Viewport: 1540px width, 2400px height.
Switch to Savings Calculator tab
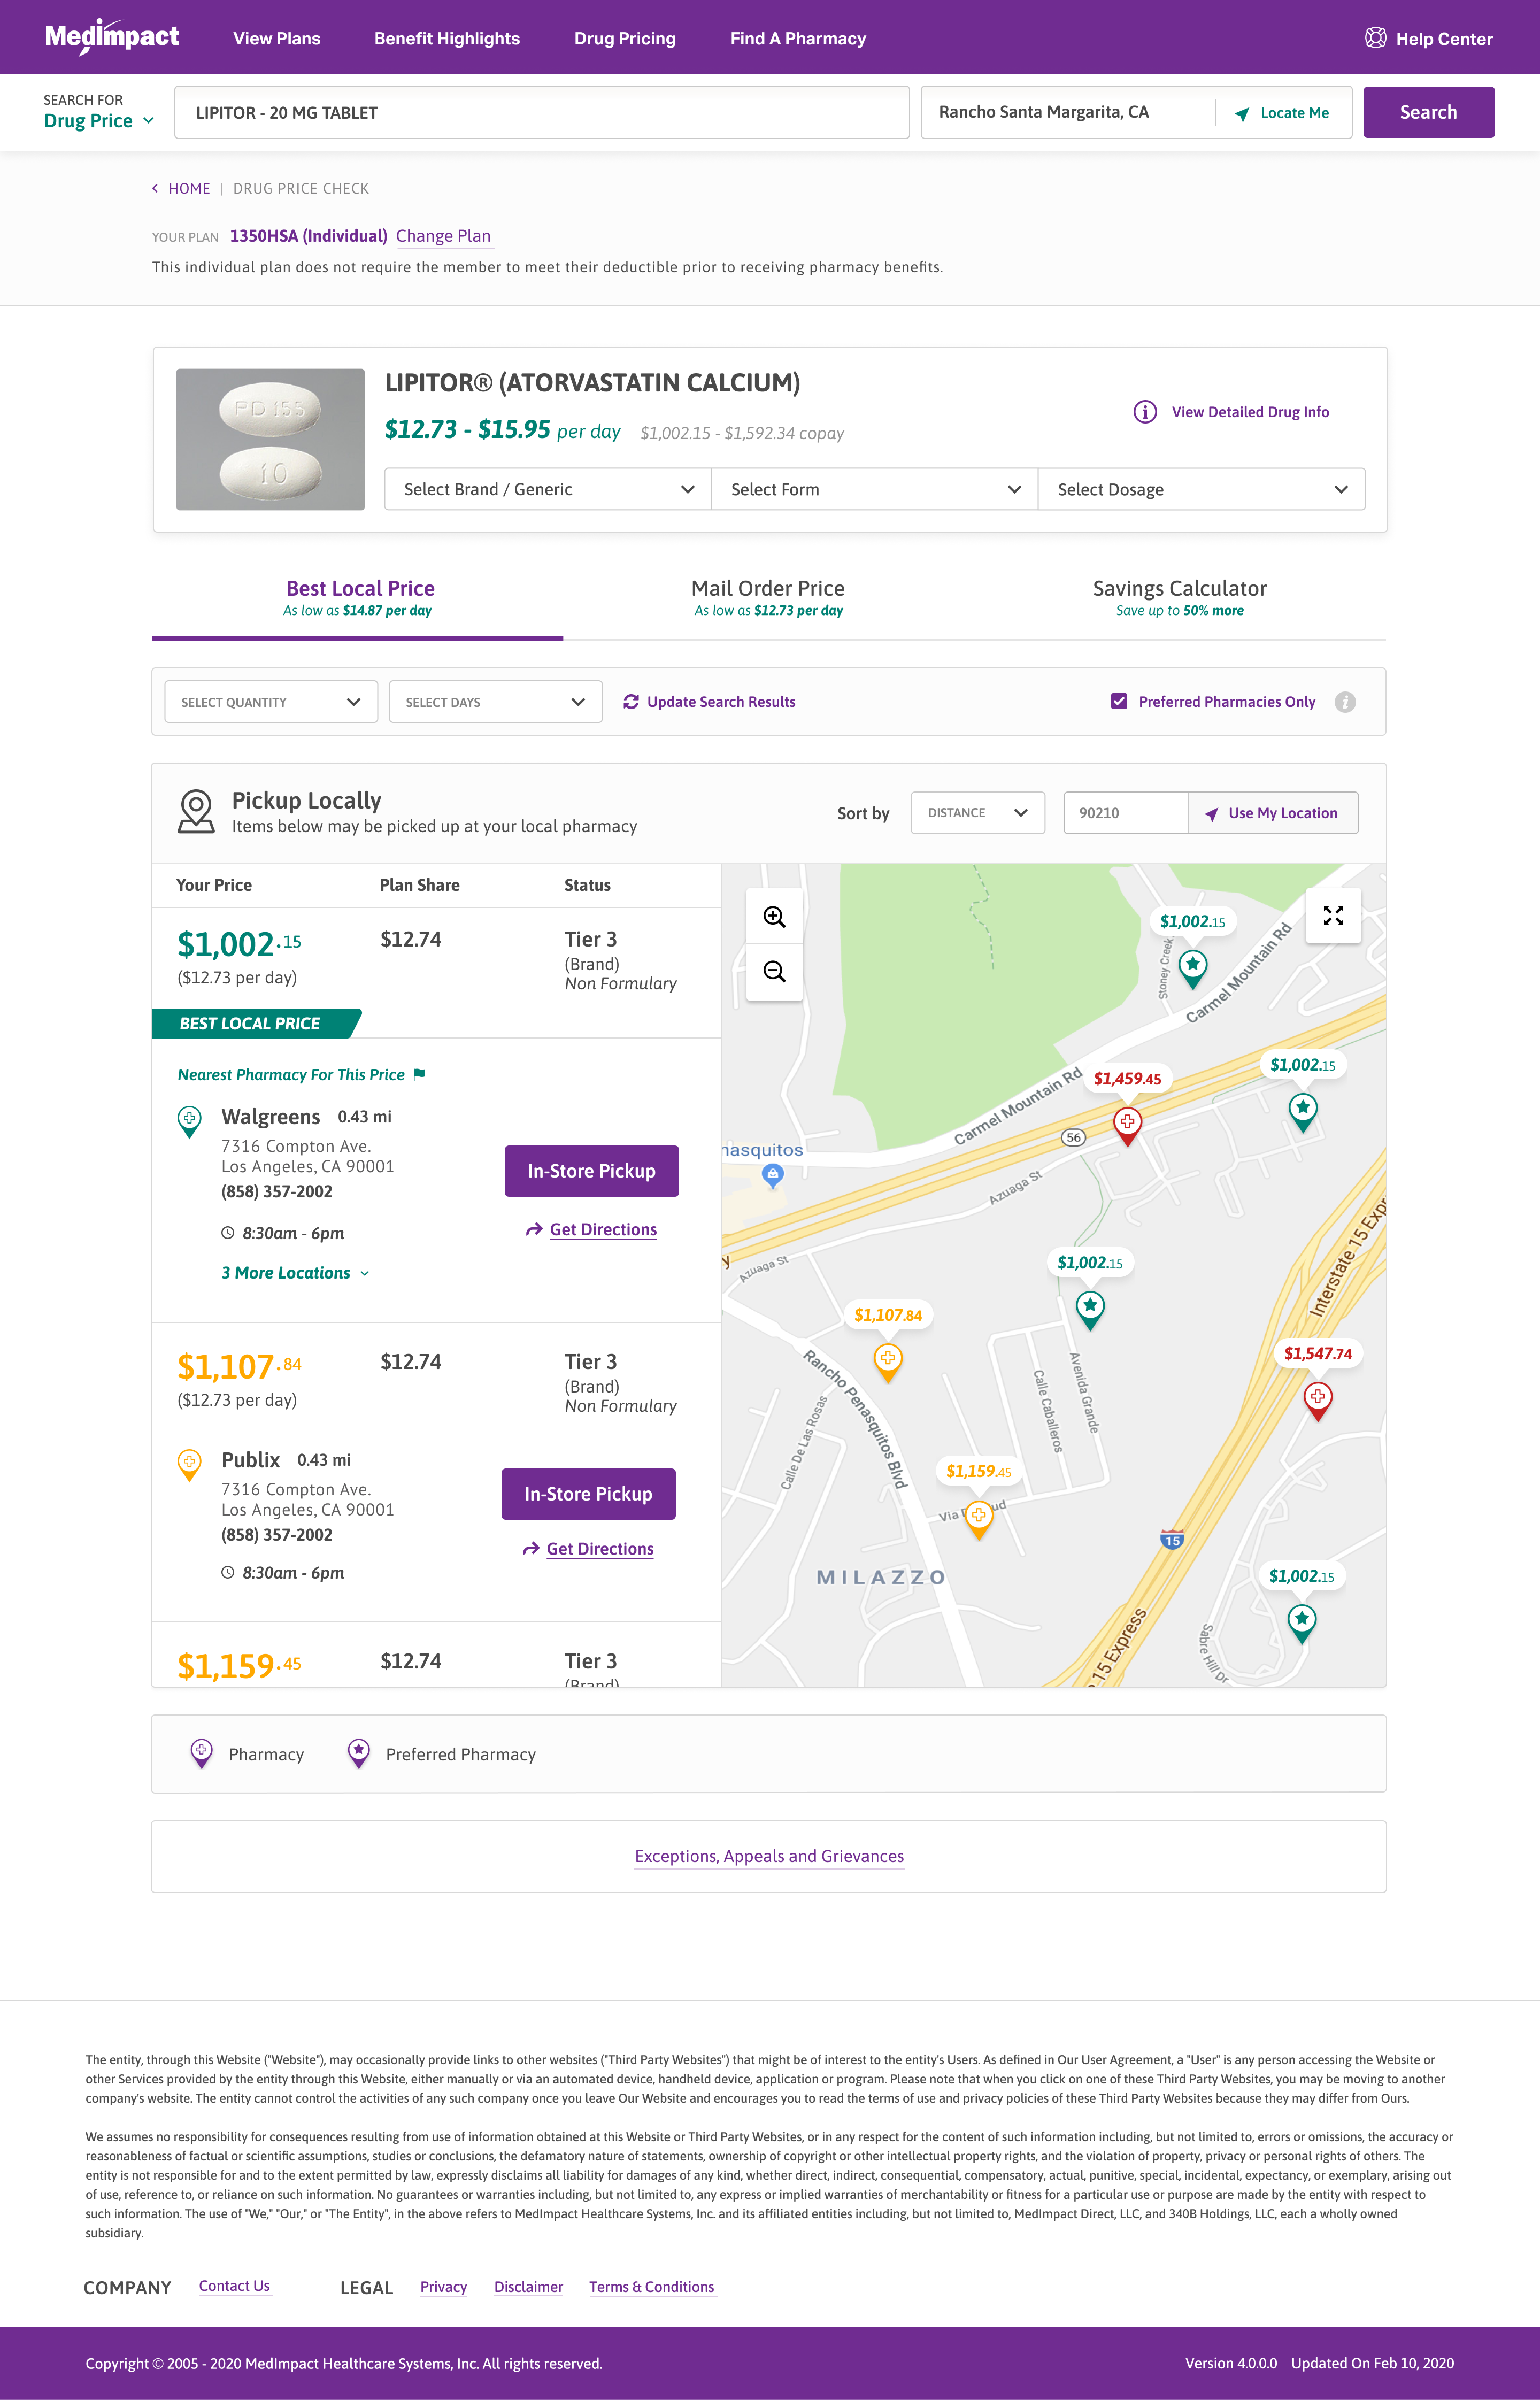(1180, 599)
